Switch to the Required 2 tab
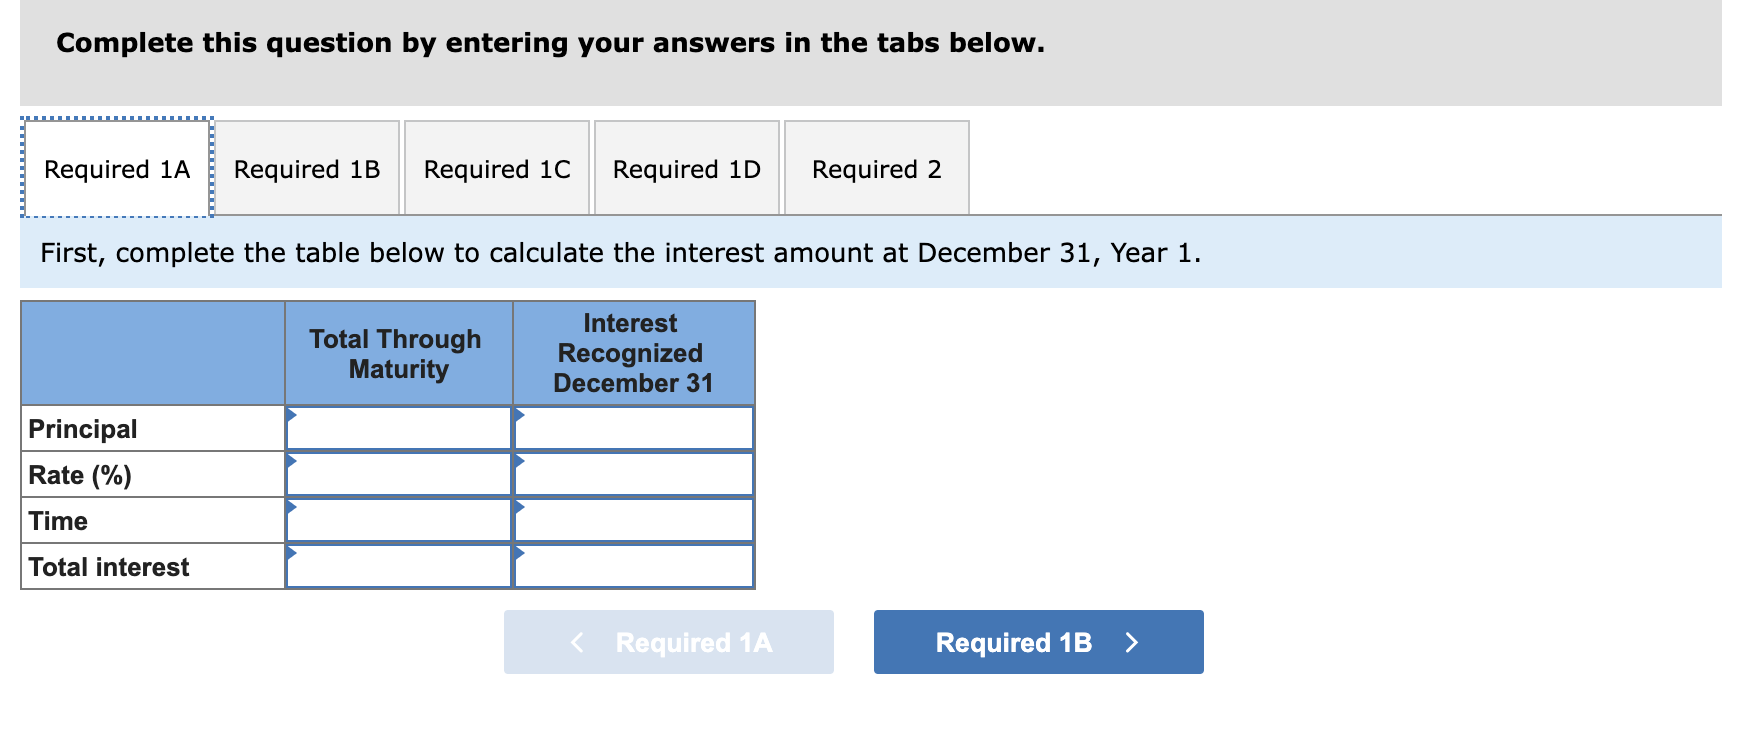Screen dimensions: 1762x734 click(x=876, y=168)
